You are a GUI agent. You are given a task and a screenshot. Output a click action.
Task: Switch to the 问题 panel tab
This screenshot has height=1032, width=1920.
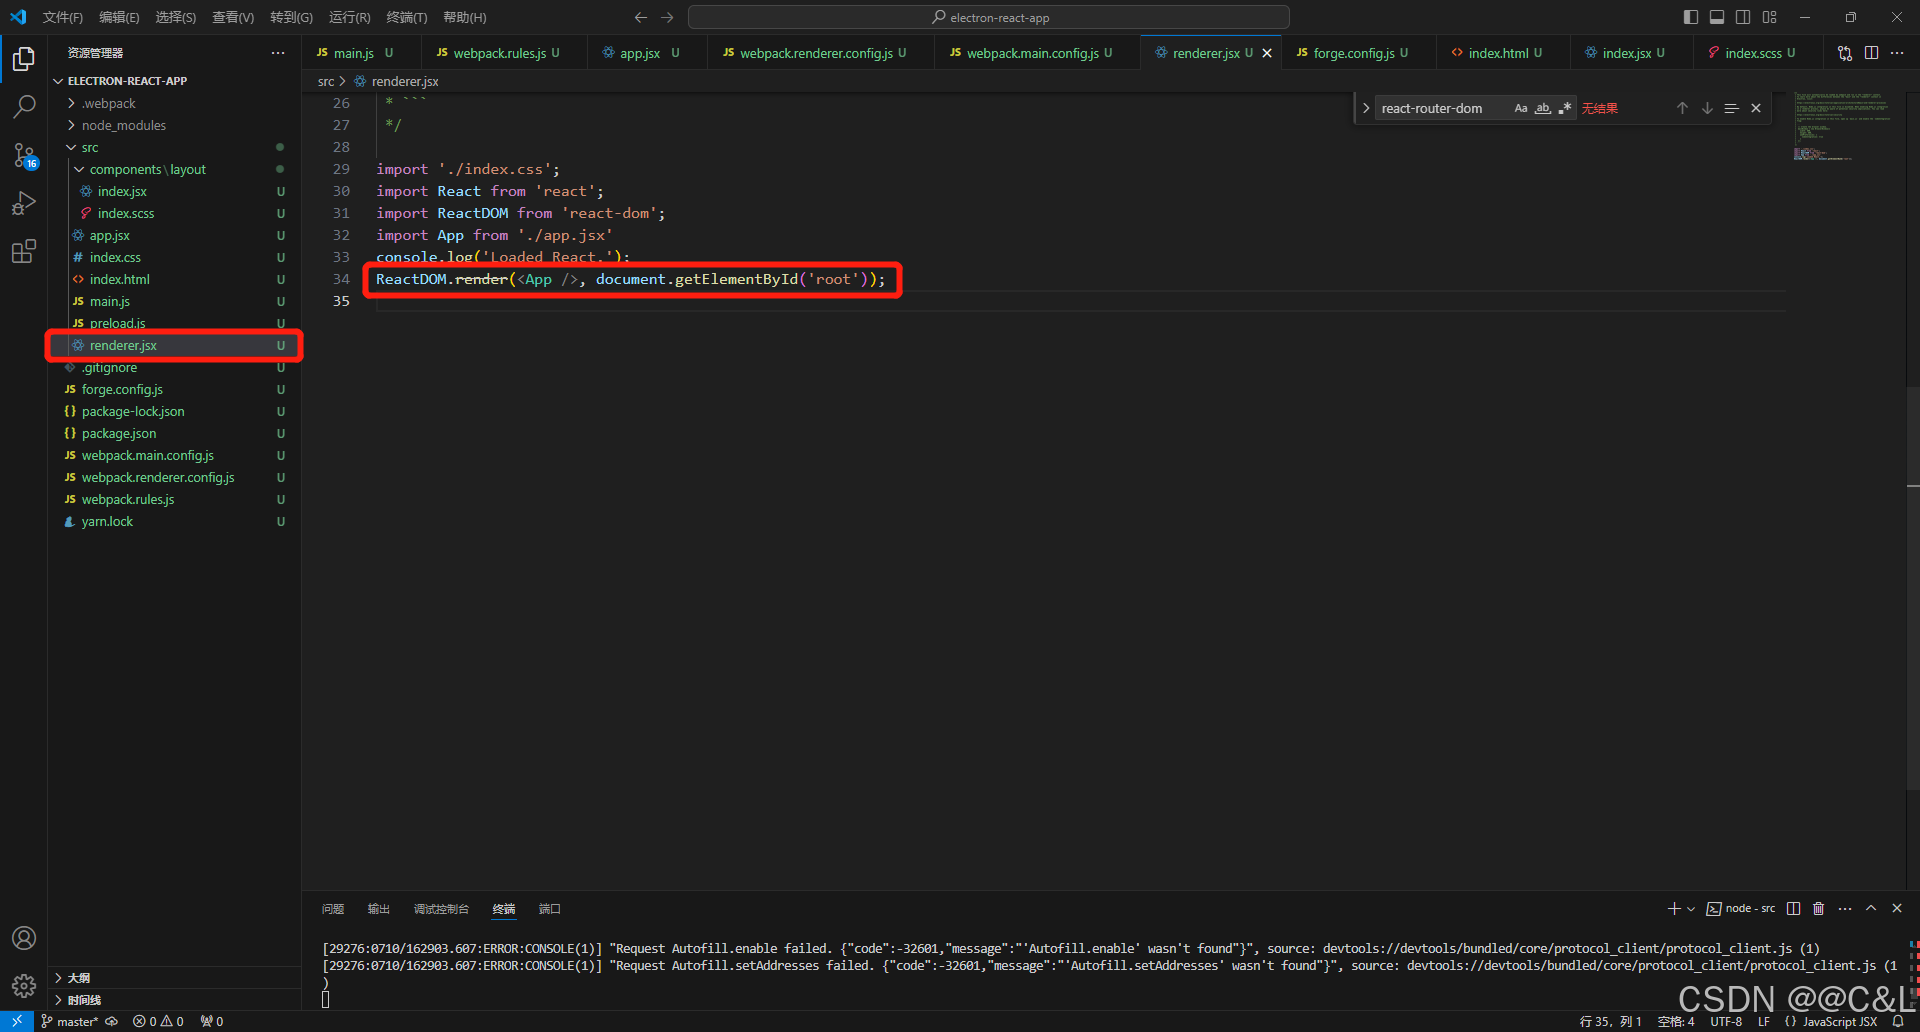(x=333, y=908)
